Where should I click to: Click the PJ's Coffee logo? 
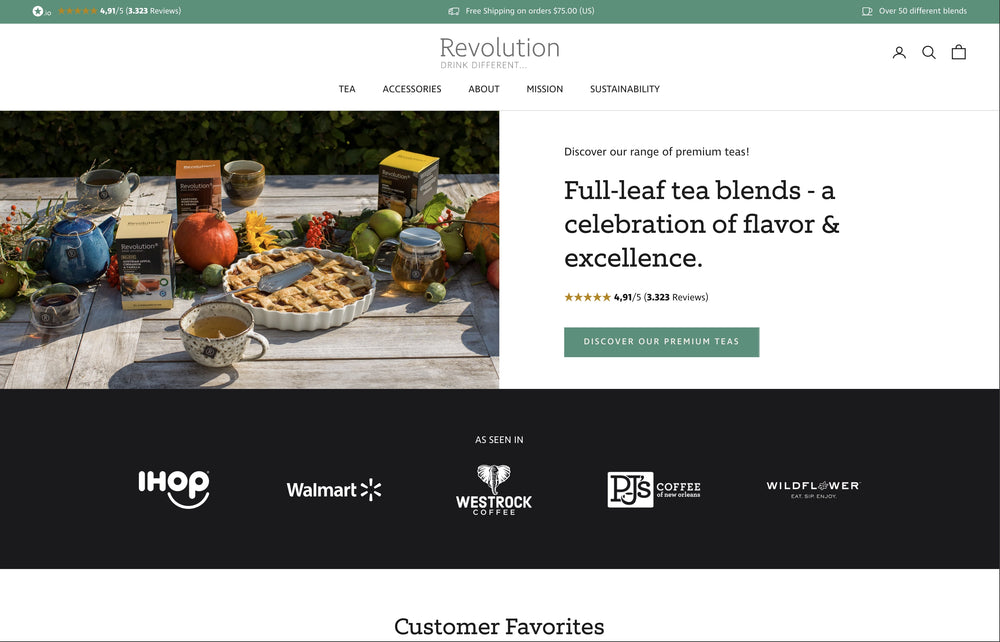654,490
